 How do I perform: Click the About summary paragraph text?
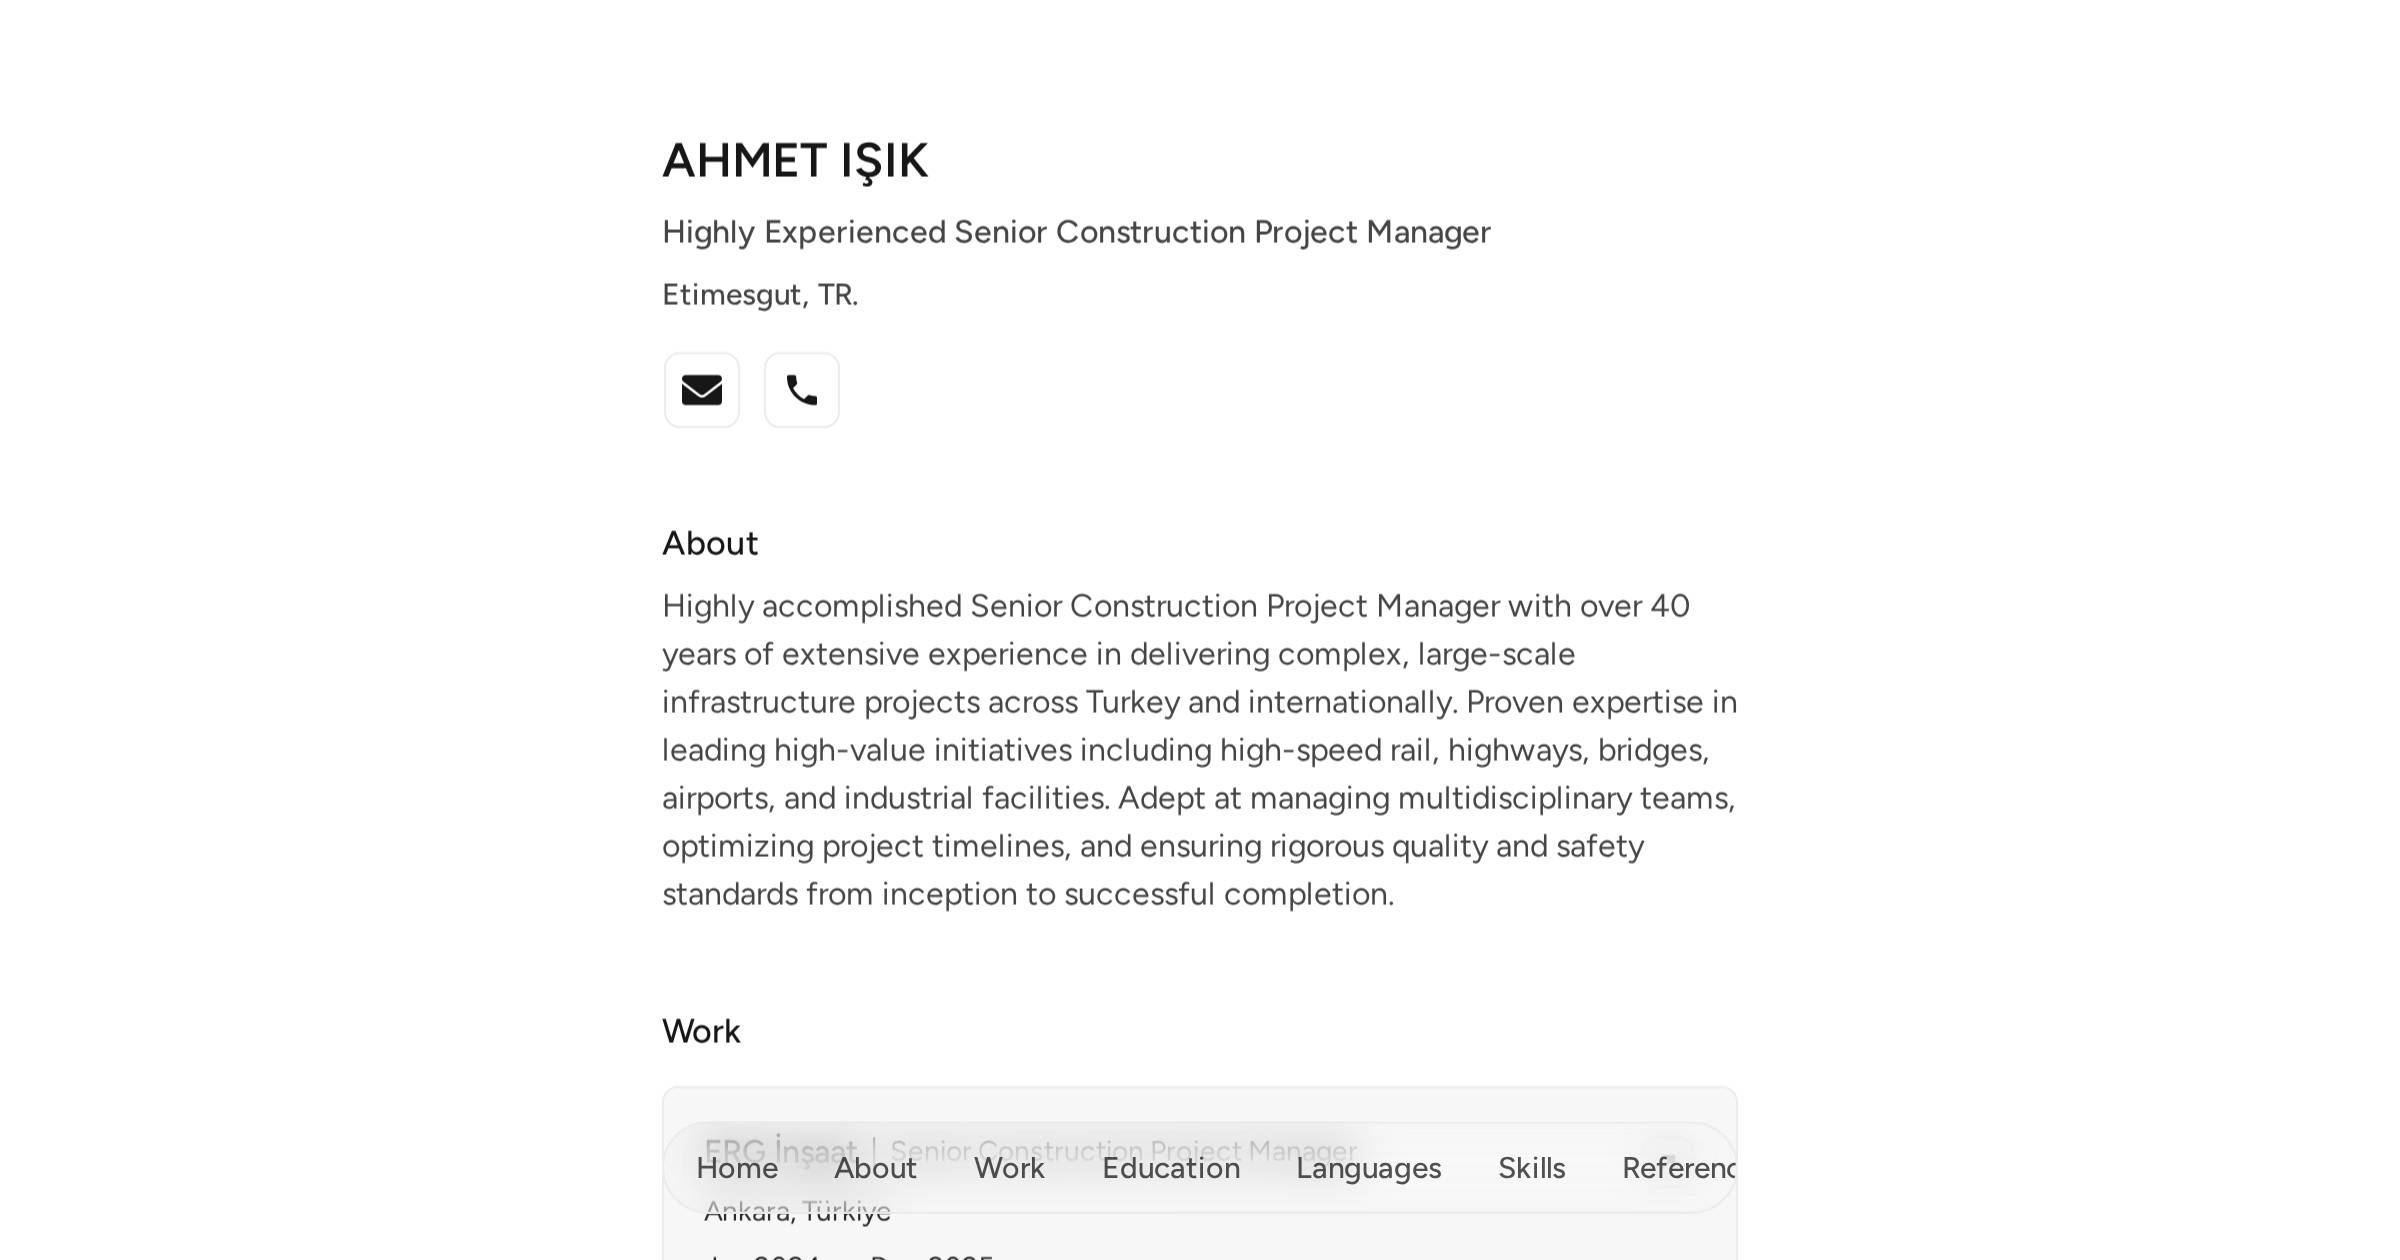point(1200,750)
